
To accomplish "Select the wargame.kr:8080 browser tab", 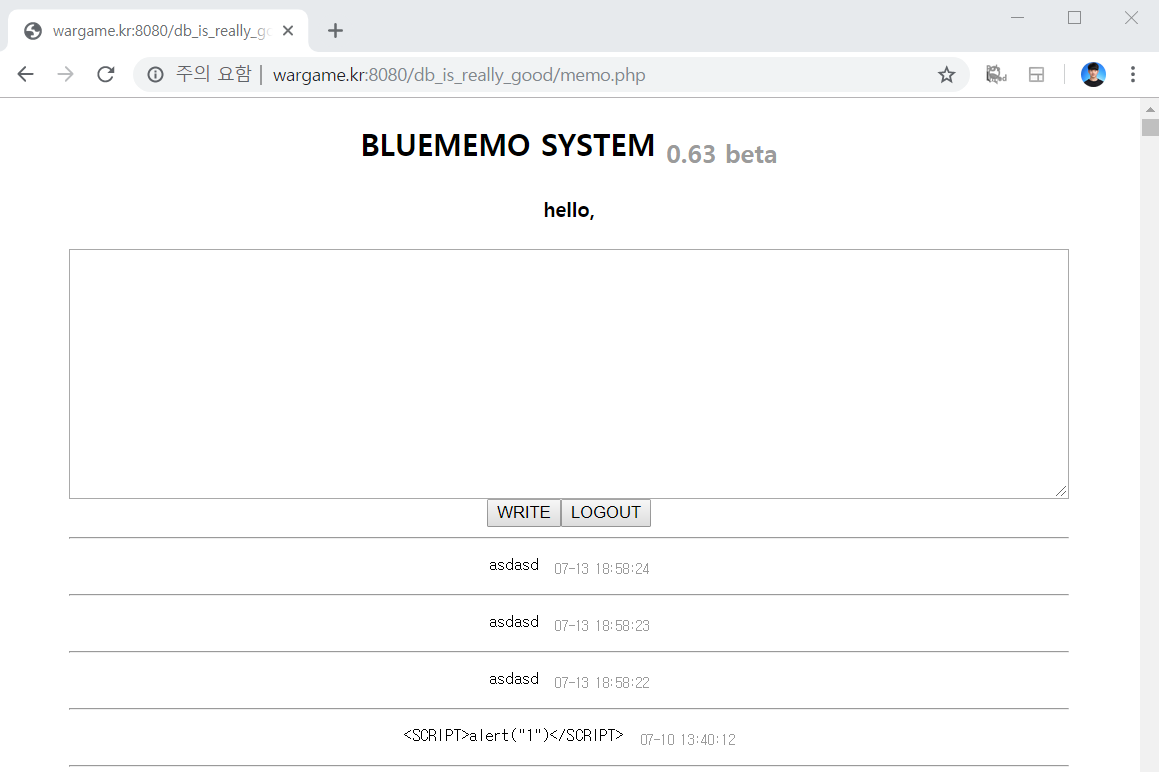I will pos(157,30).
